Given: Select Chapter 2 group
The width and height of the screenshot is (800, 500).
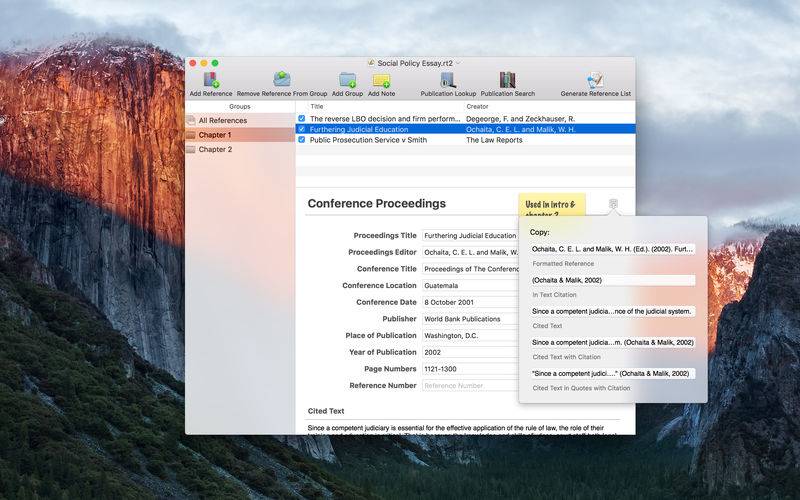Looking at the screenshot, I should (240, 149).
